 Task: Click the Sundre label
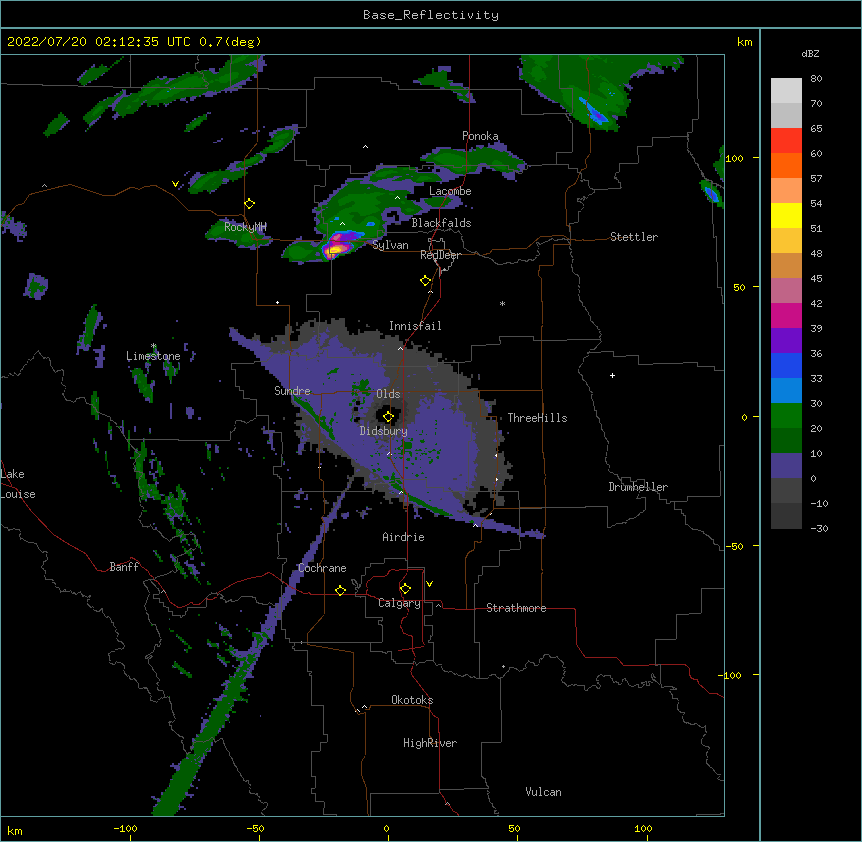pyautogui.click(x=292, y=391)
